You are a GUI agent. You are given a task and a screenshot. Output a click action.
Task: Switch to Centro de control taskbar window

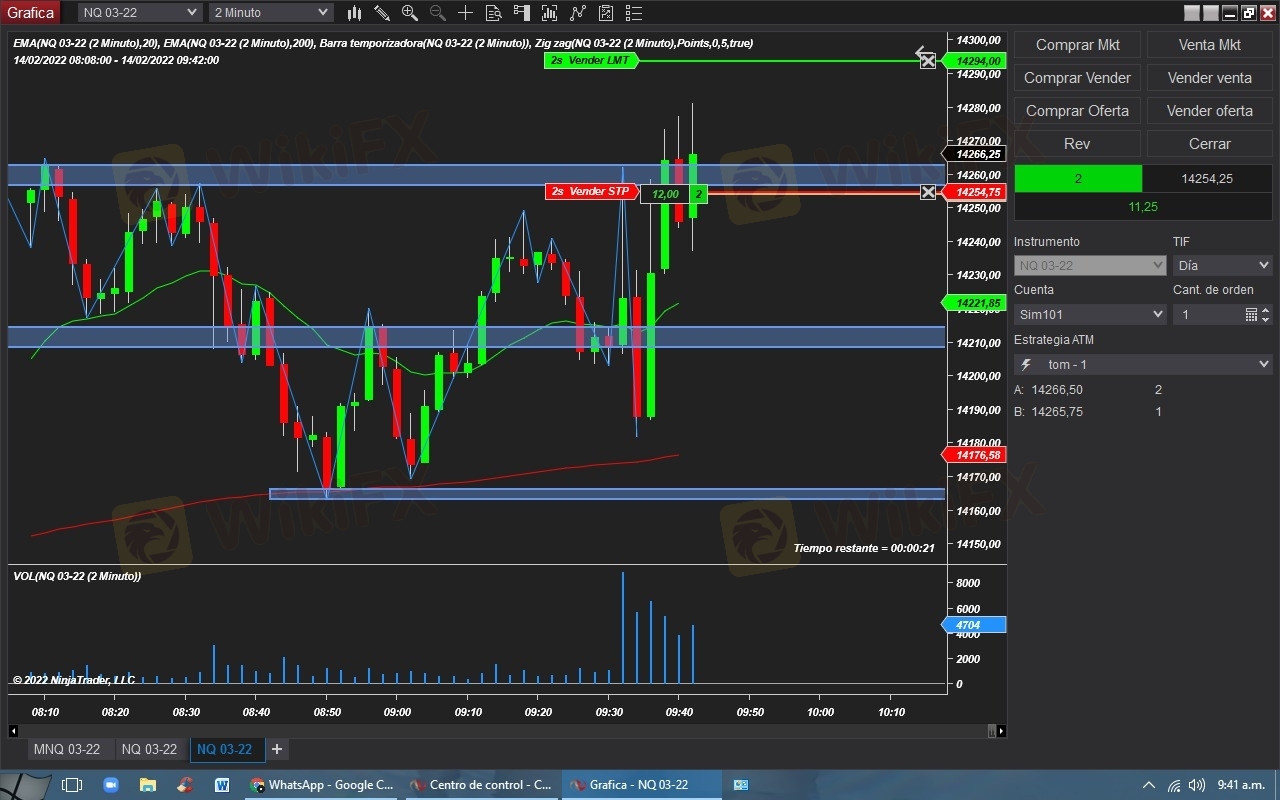point(482,785)
